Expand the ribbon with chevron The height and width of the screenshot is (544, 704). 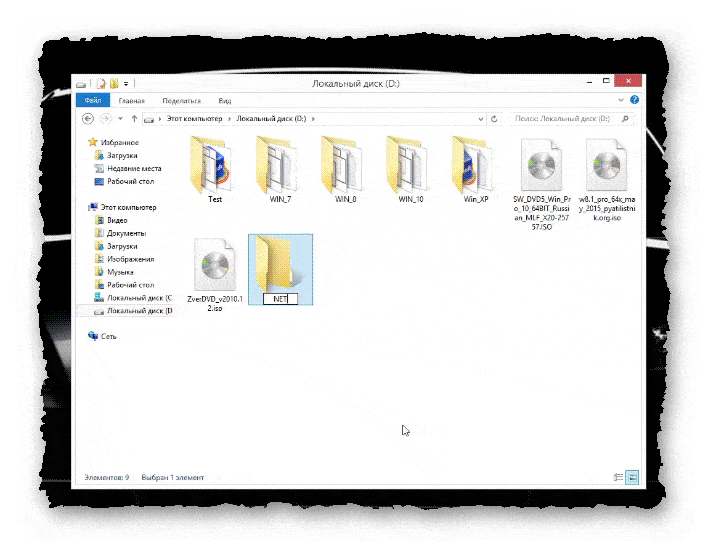coord(621,100)
